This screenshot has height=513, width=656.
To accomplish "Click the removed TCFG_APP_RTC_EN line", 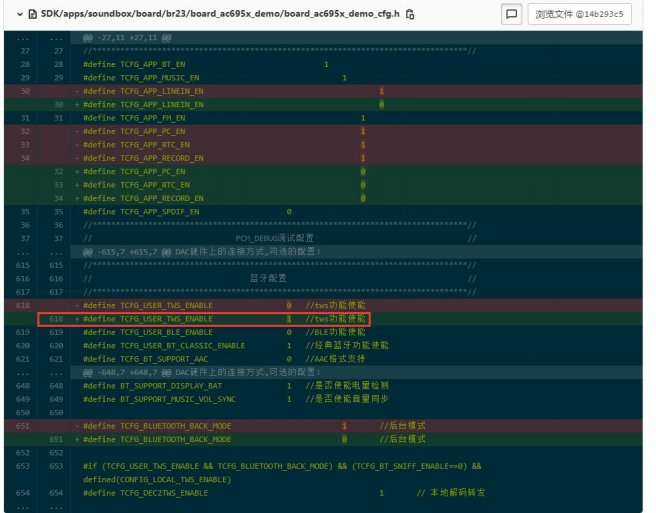I will (x=356, y=145).
